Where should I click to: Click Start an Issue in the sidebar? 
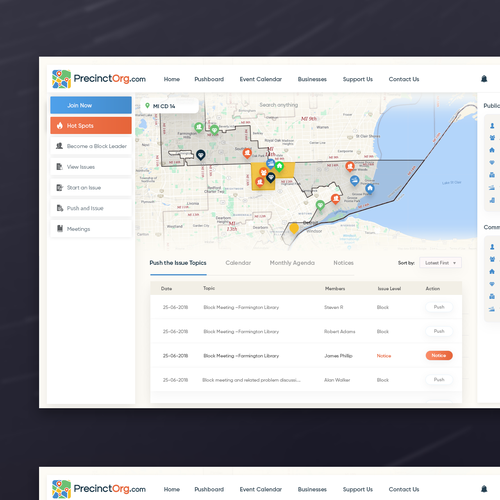[x=91, y=187]
